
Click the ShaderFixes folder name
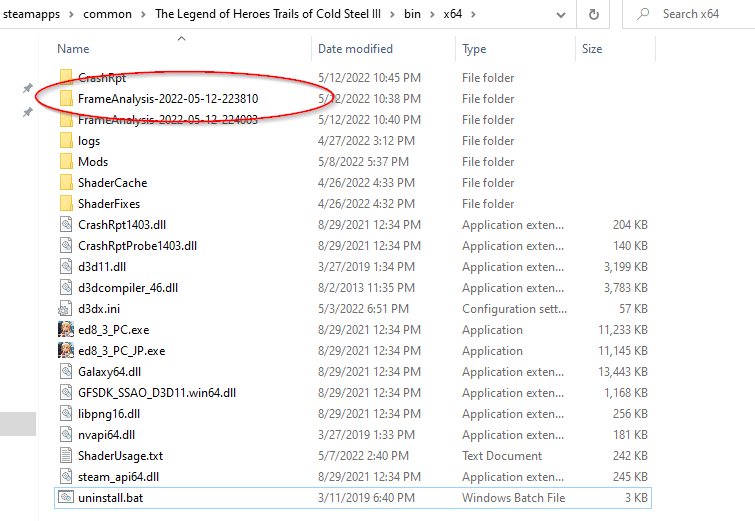click(x=109, y=203)
